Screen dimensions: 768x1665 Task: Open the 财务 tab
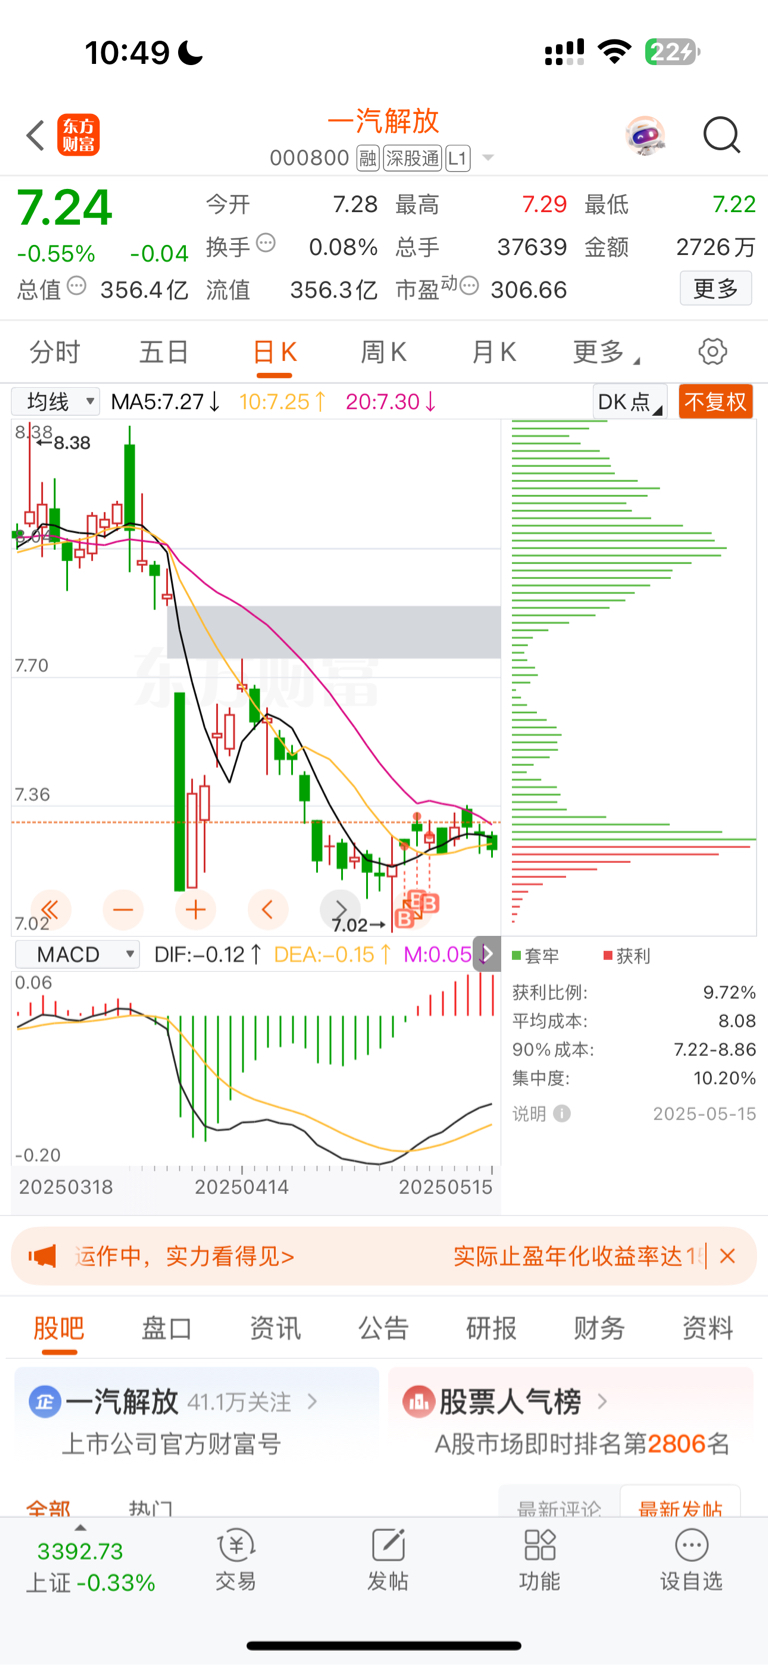(x=600, y=1328)
